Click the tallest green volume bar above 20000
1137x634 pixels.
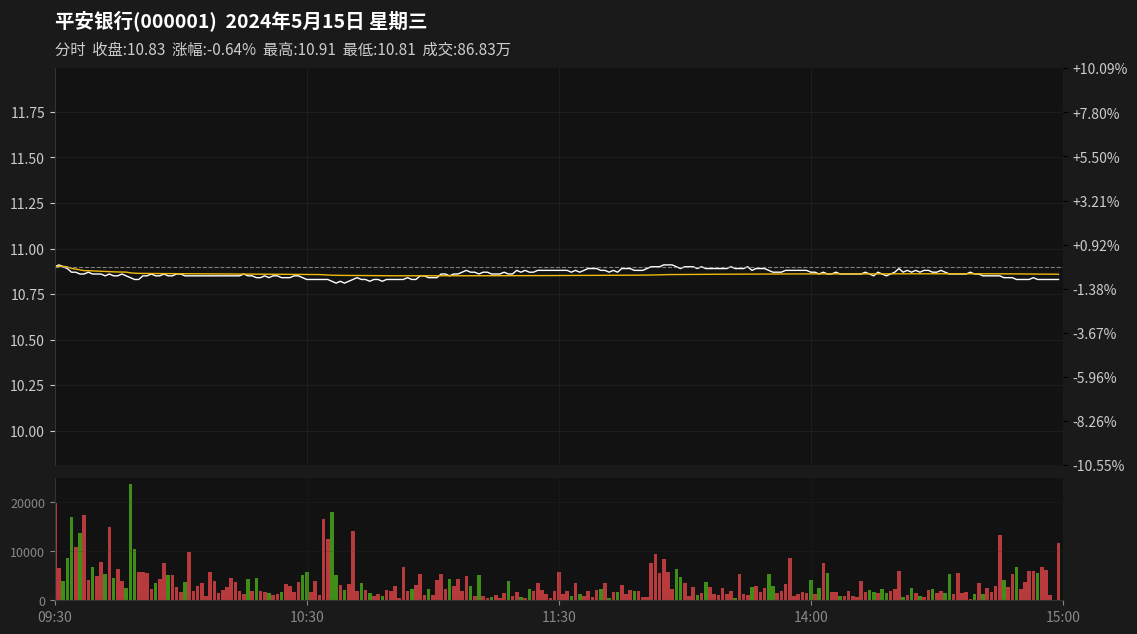point(131,542)
